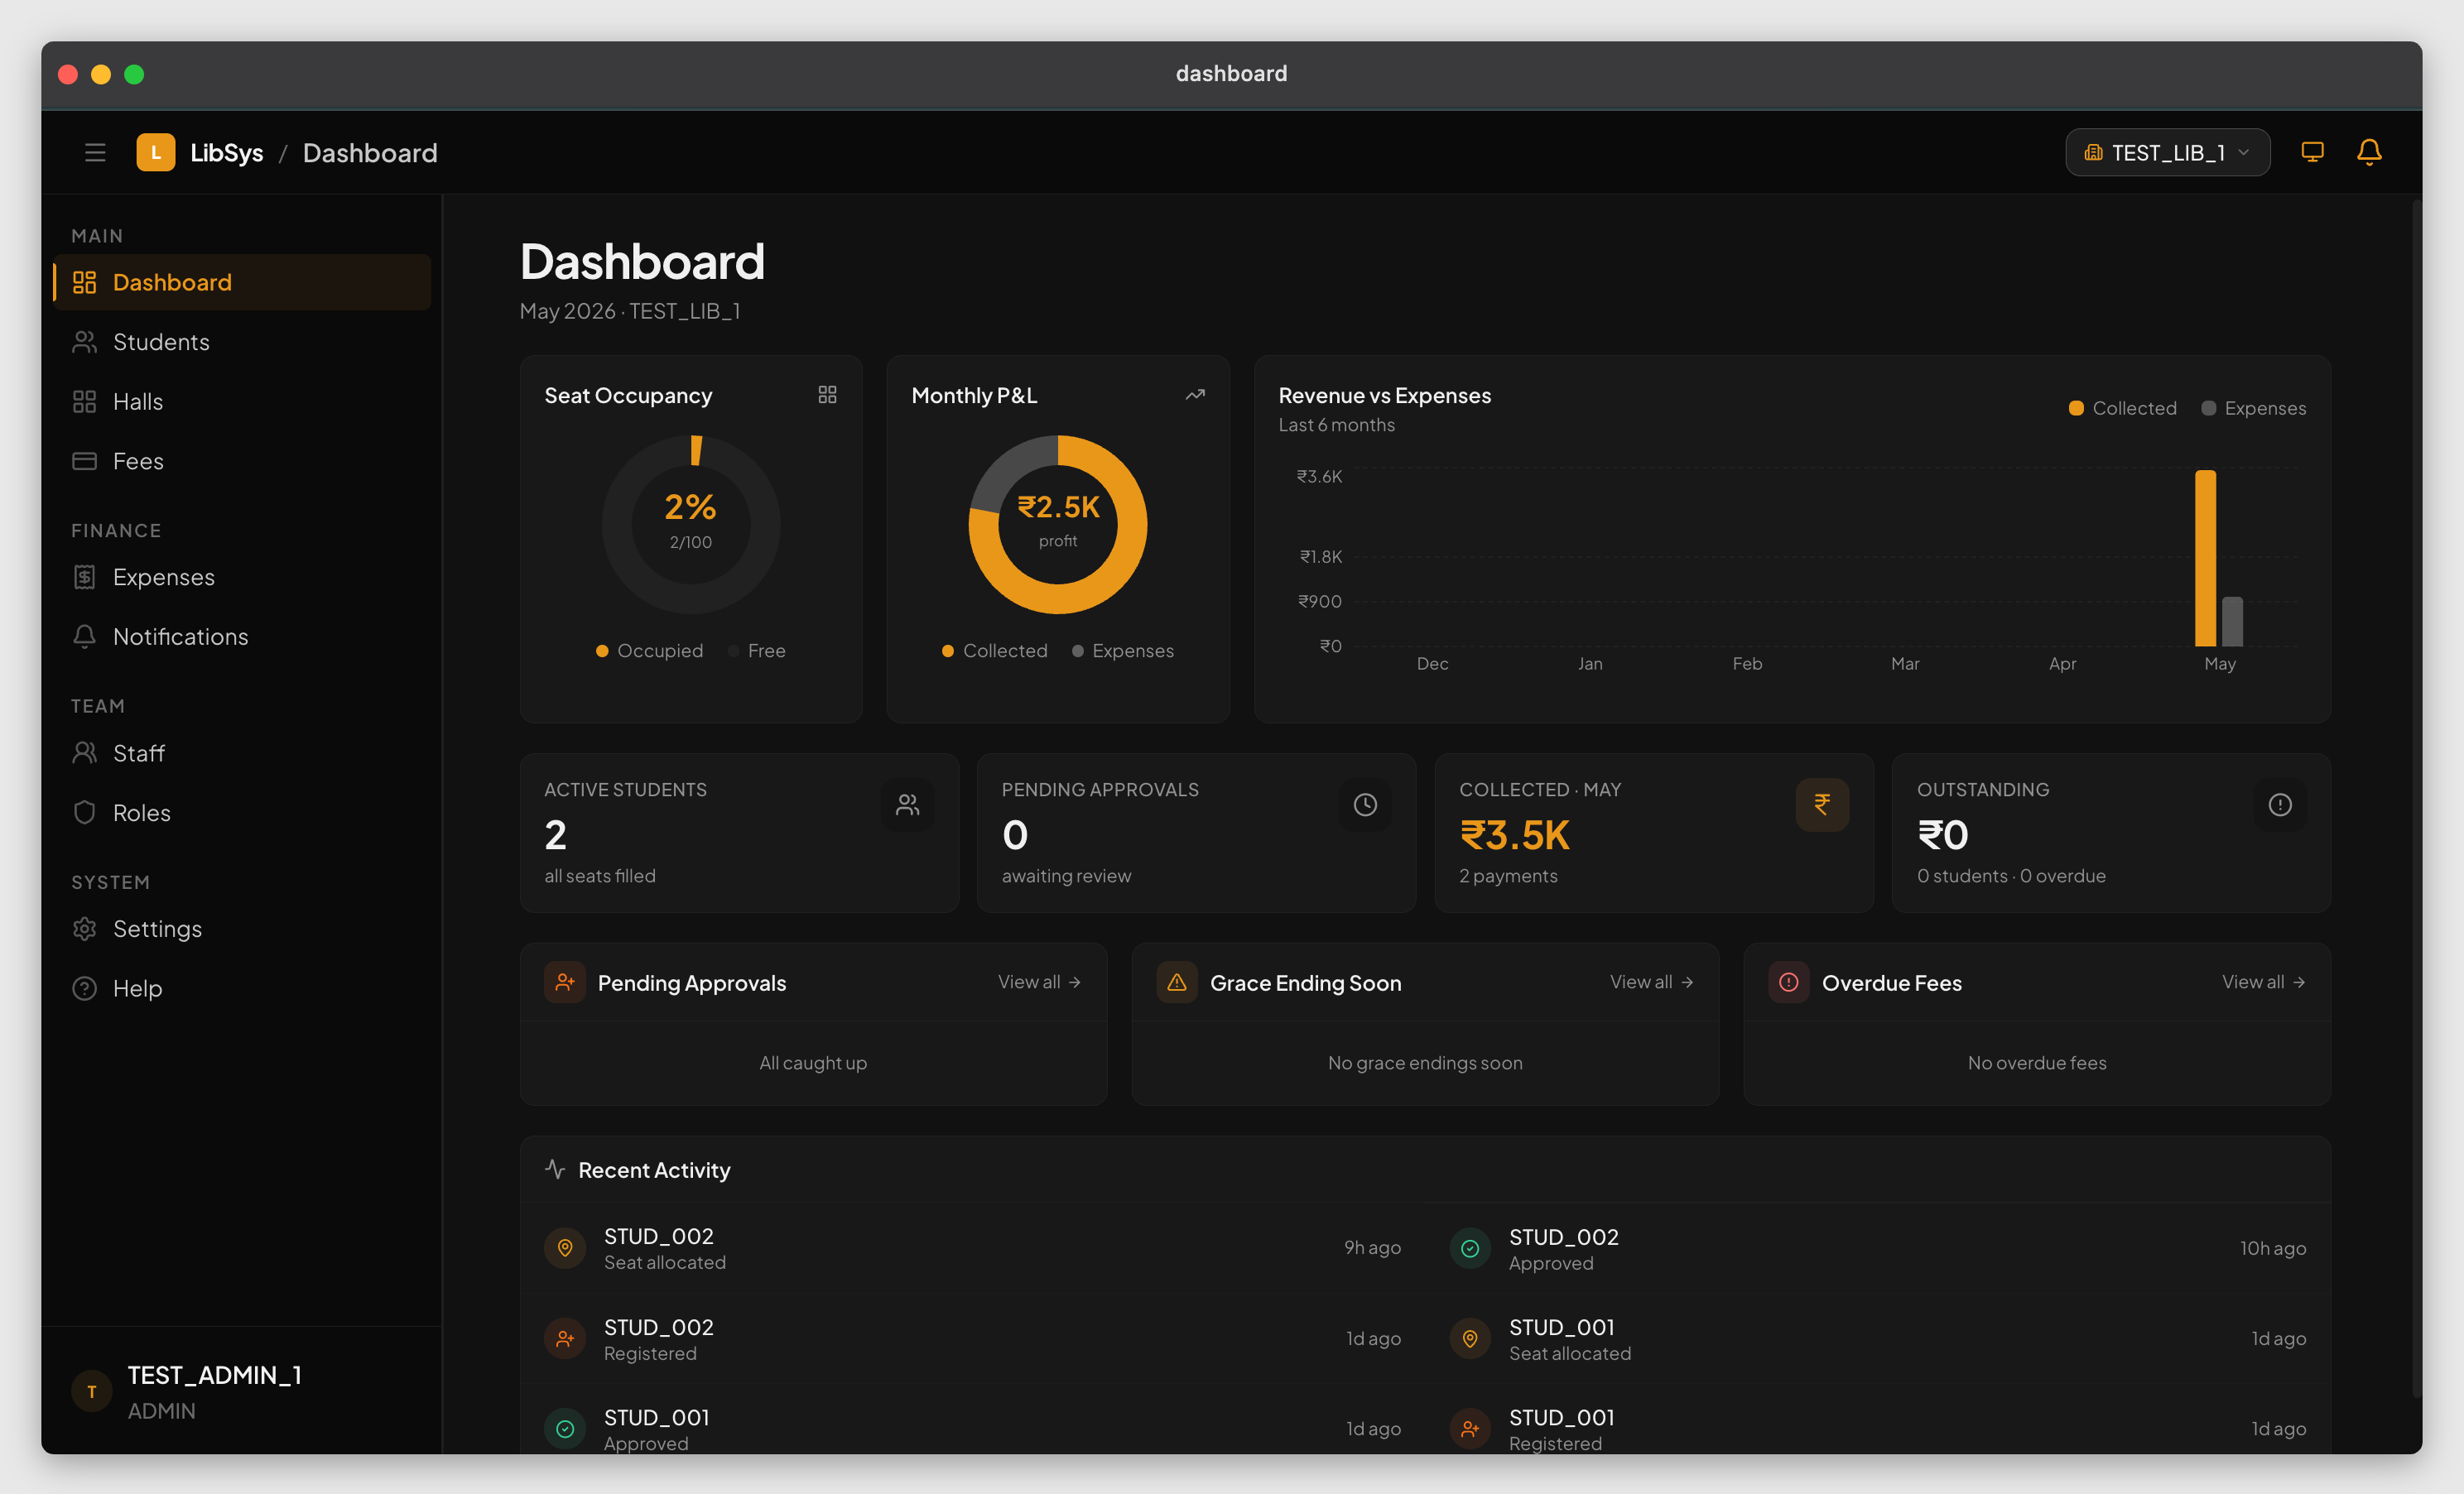The height and width of the screenshot is (1494, 2464).
Task: Click the TEST_ADMIN_1 avatar in sidebar footer
Action: click(x=92, y=1391)
